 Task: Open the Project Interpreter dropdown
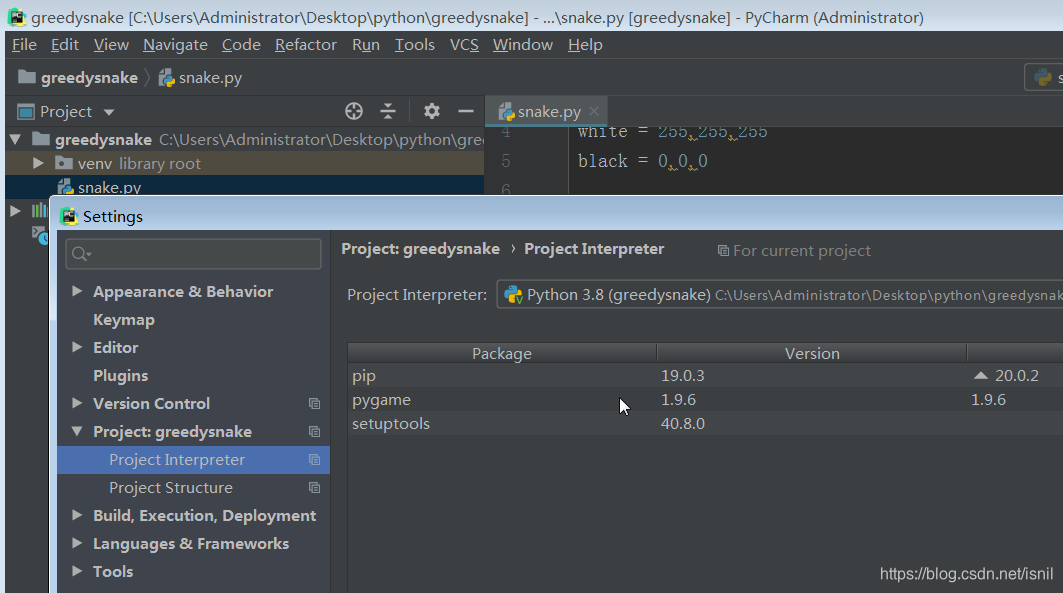[780, 295]
